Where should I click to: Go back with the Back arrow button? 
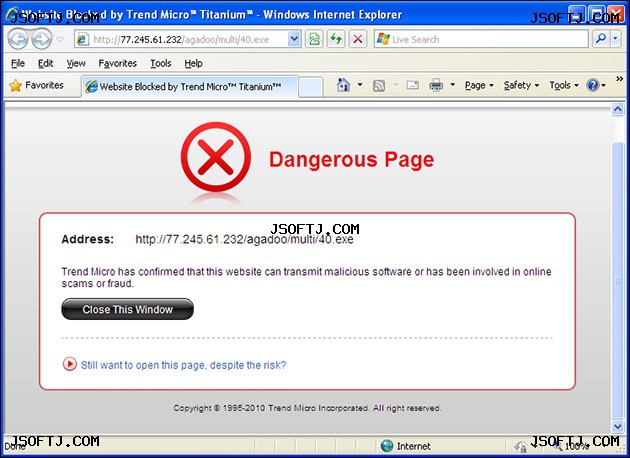(x=18, y=39)
